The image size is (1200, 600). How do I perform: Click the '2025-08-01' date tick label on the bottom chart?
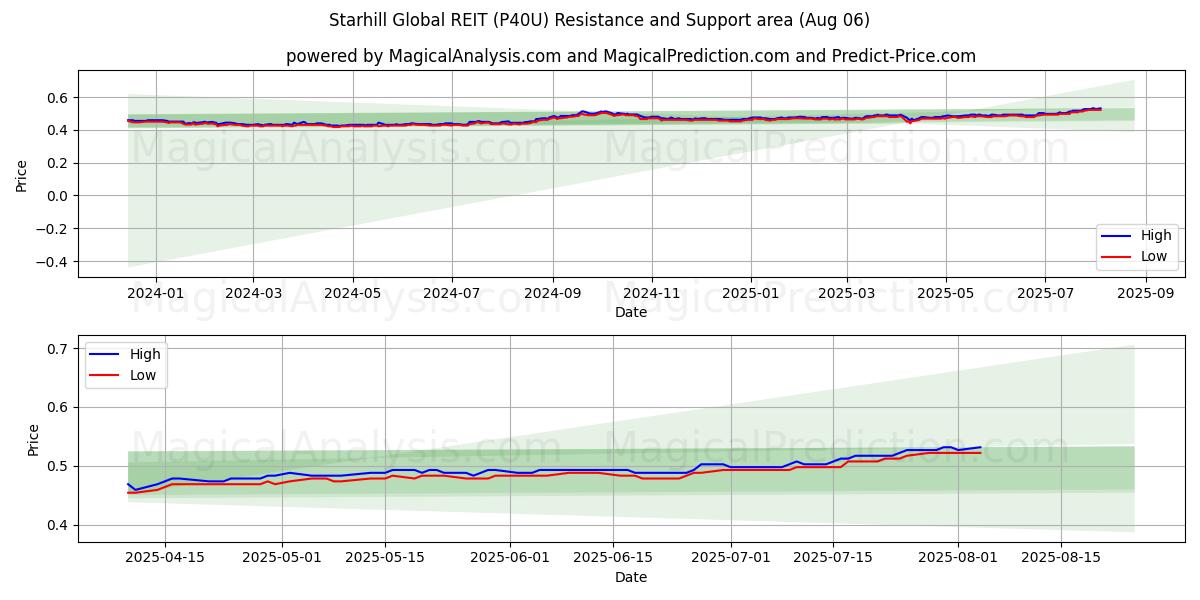pyautogui.click(x=958, y=559)
